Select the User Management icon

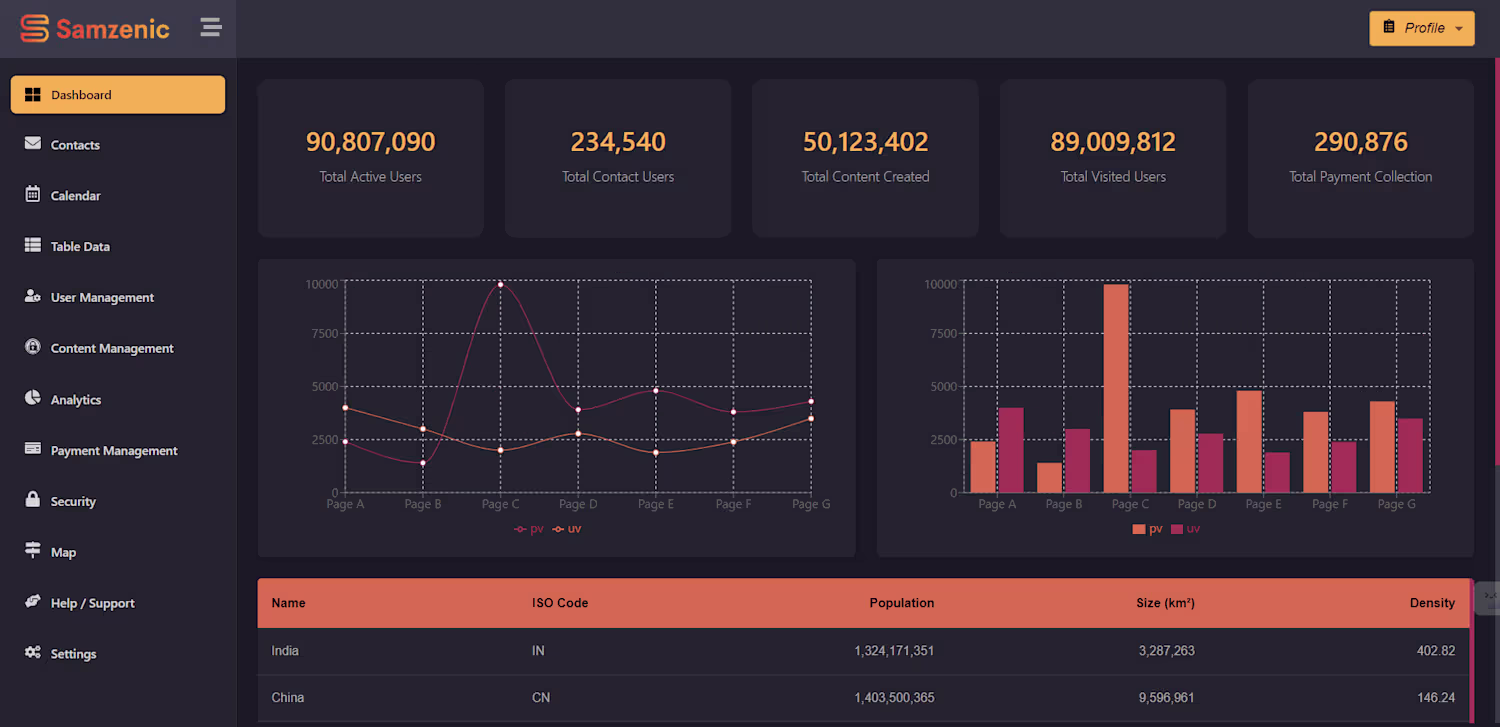click(x=33, y=296)
